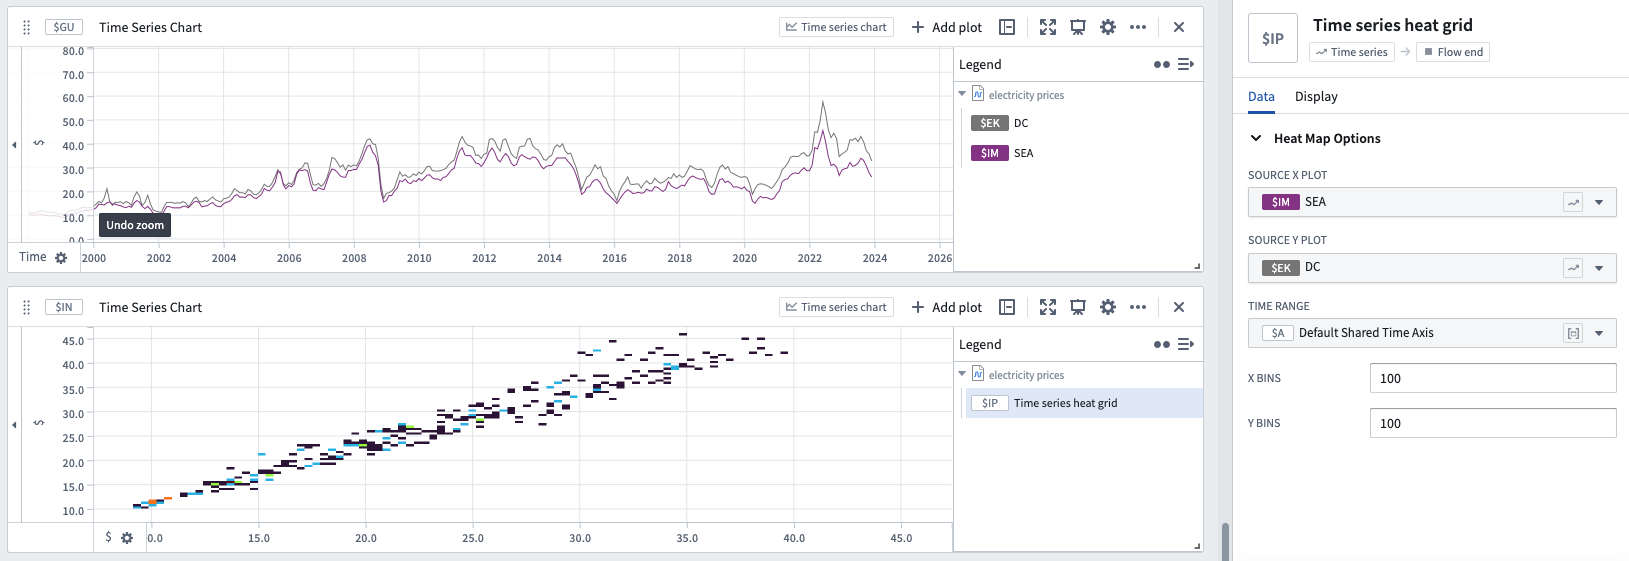Click the Time series heat grid panel title

pos(1392,25)
